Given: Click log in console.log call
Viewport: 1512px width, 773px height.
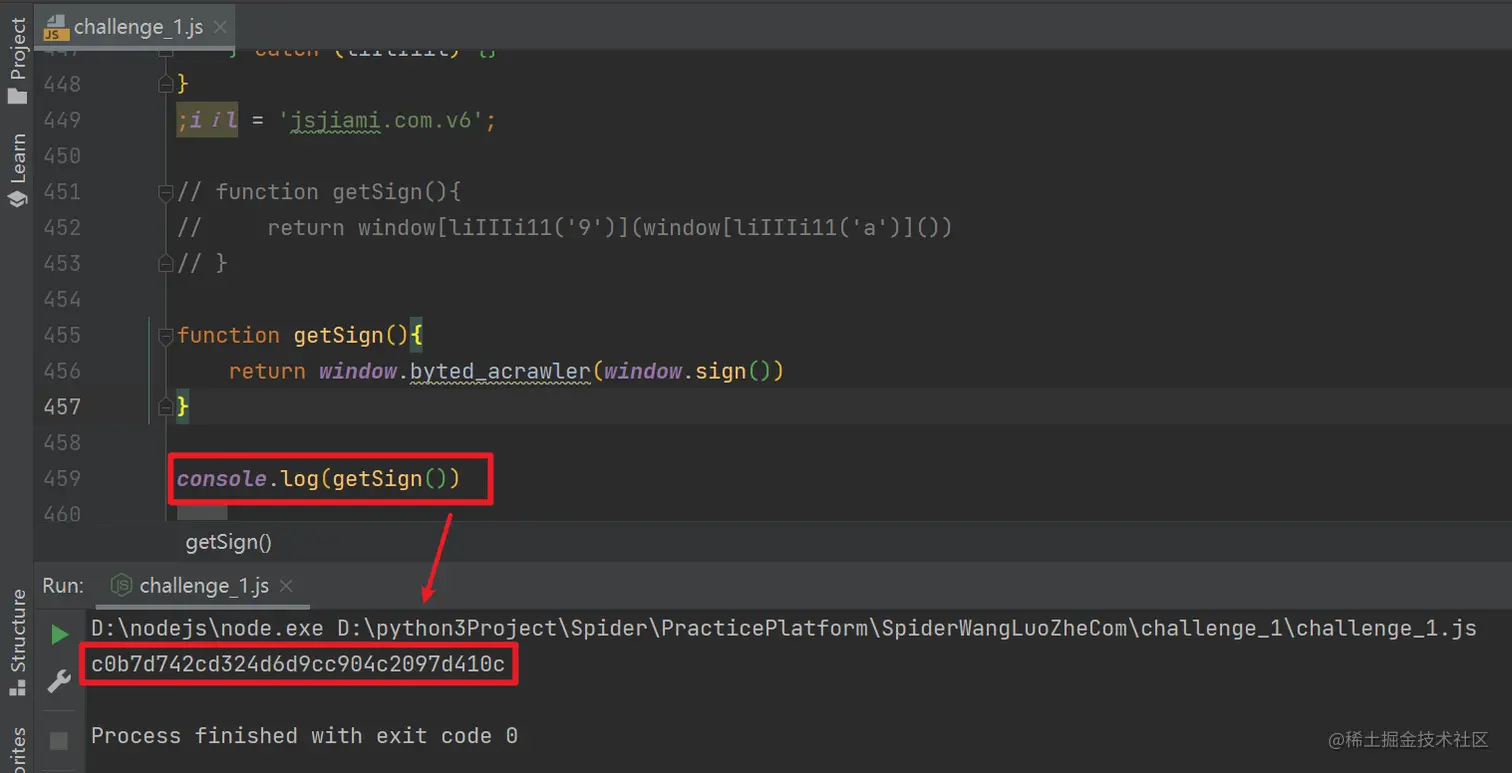Looking at the screenshot, I should coord(300,479).
